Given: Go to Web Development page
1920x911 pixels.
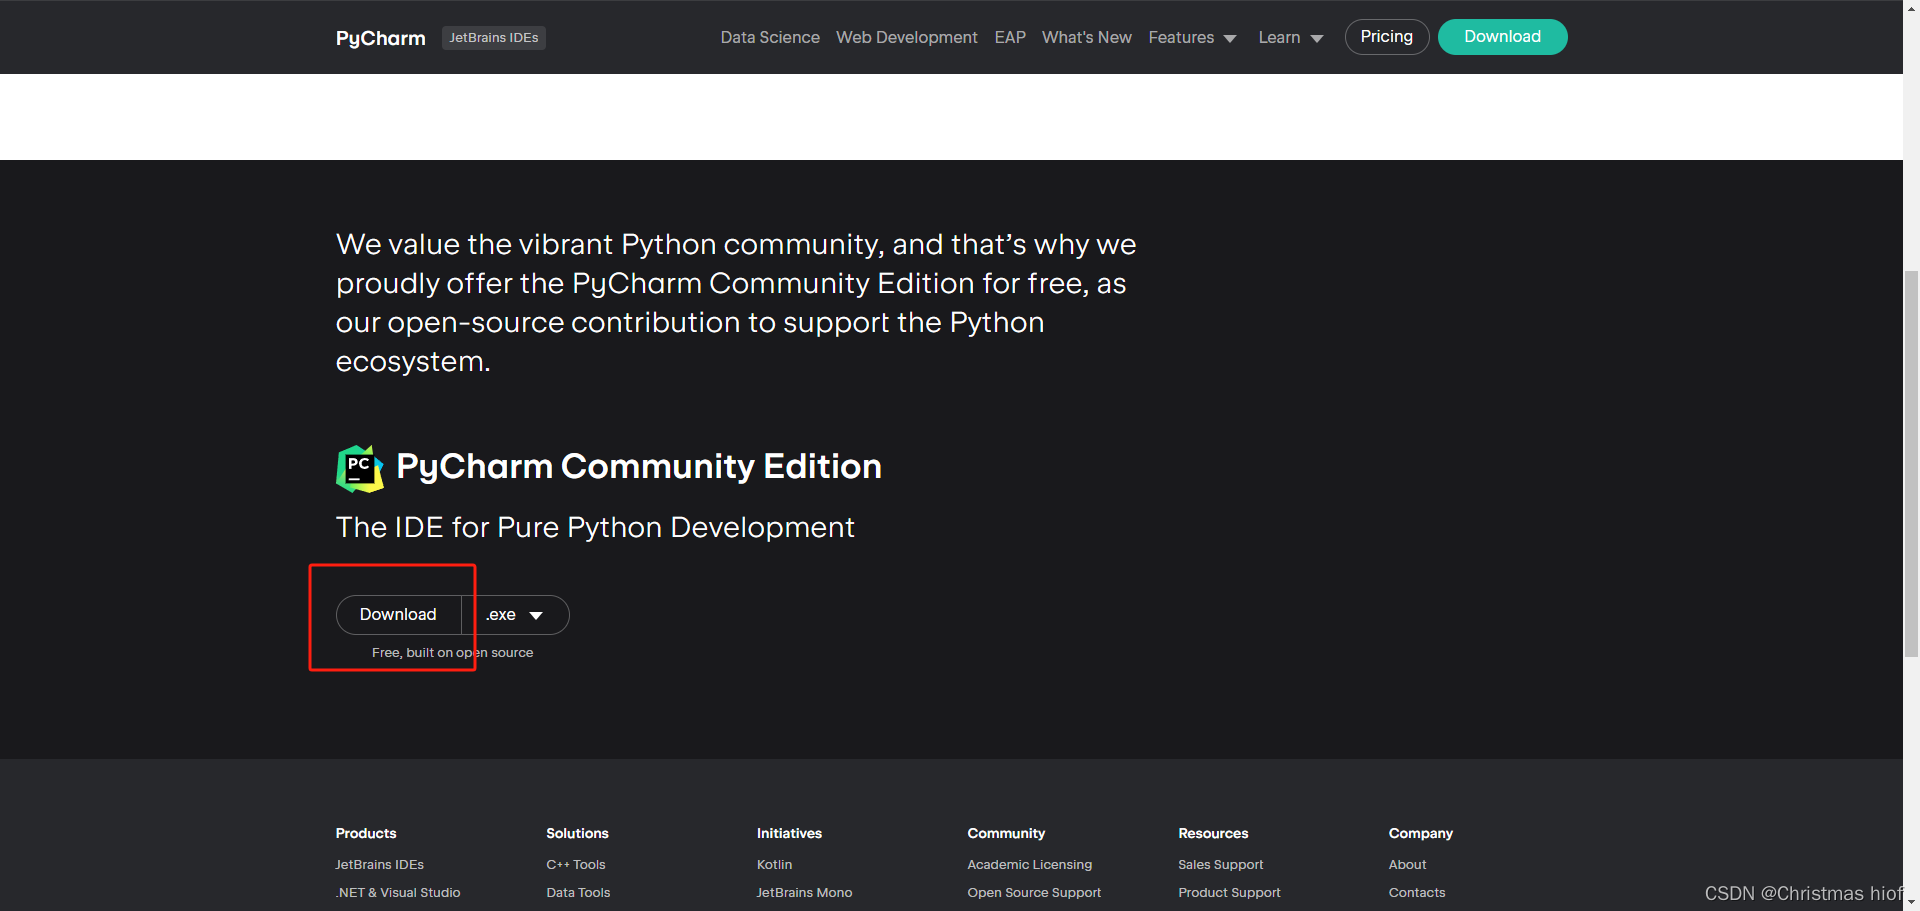Looking at the screenshot, I should (x=907, y=38).
